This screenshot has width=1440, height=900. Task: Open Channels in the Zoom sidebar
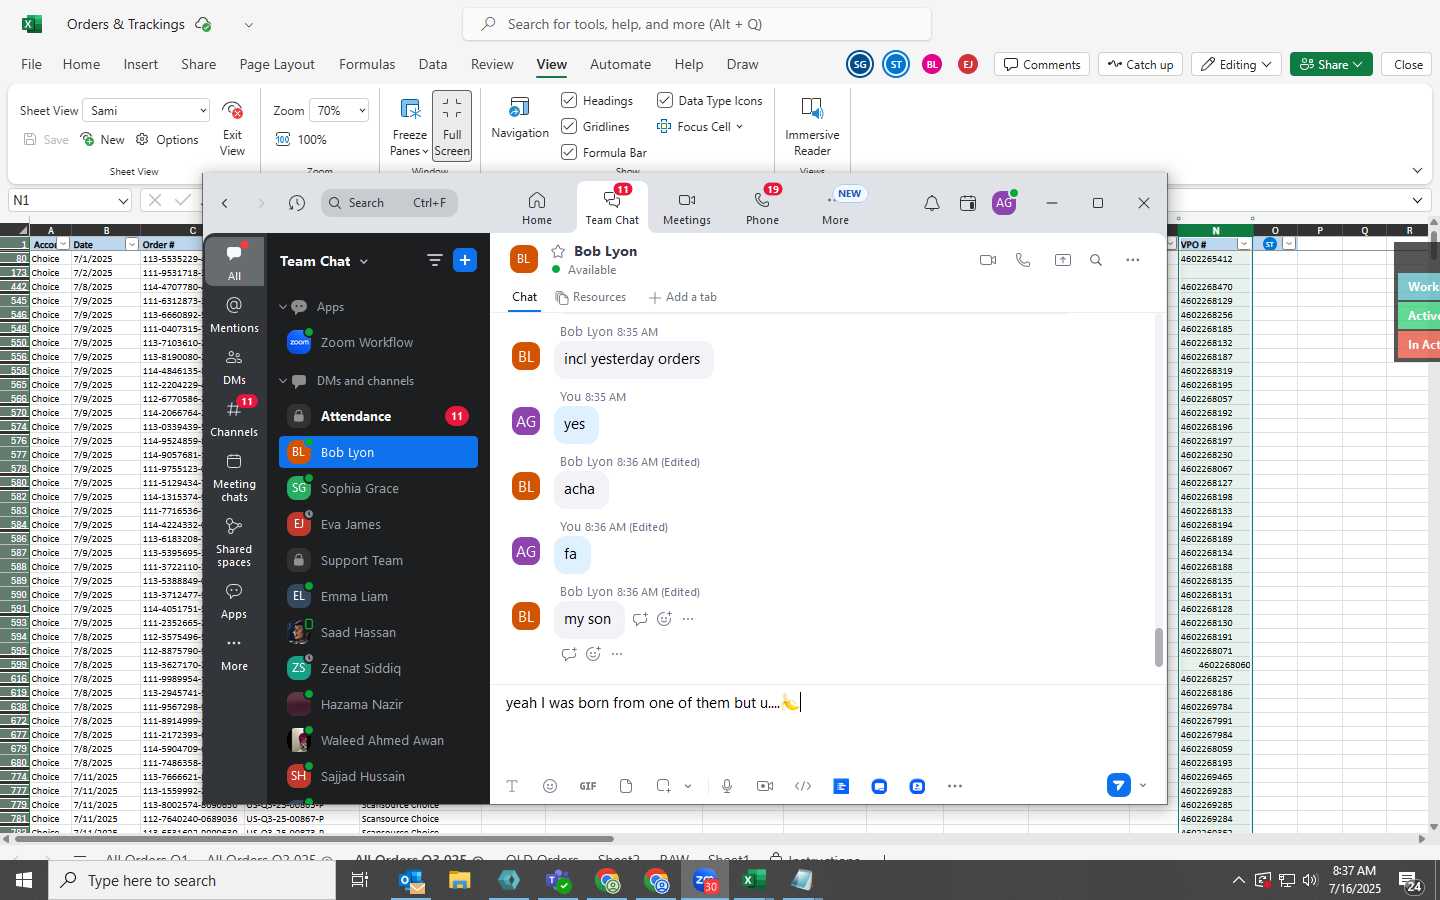tap(234, 418)
